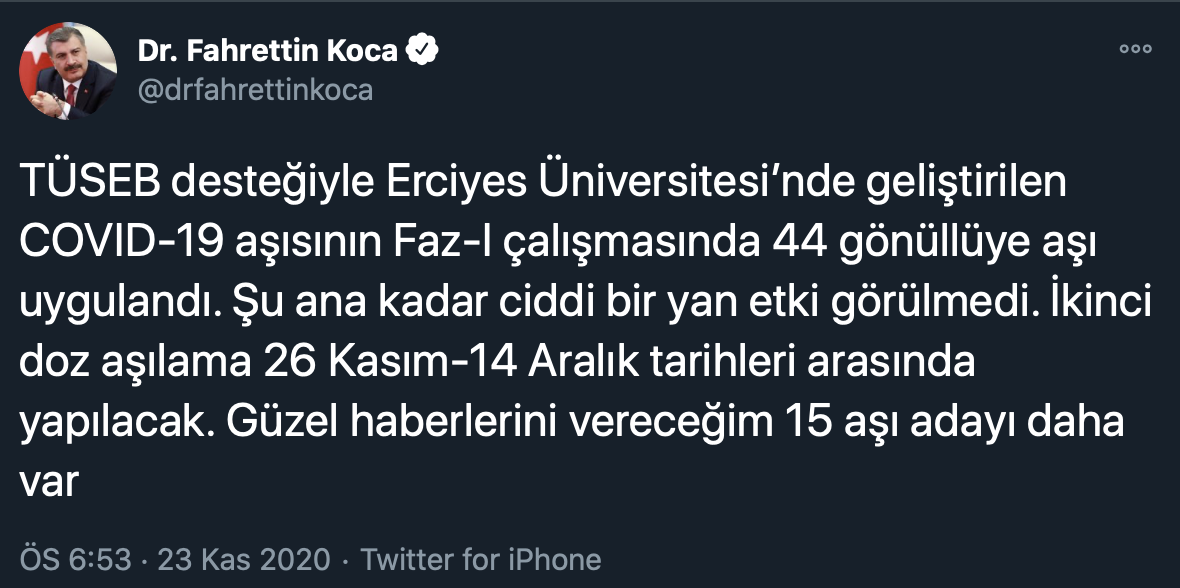Screen dimensions: 1180x588
Task: Click the Turkish flag inside the avatar
Action: click(x=40, y=55)
